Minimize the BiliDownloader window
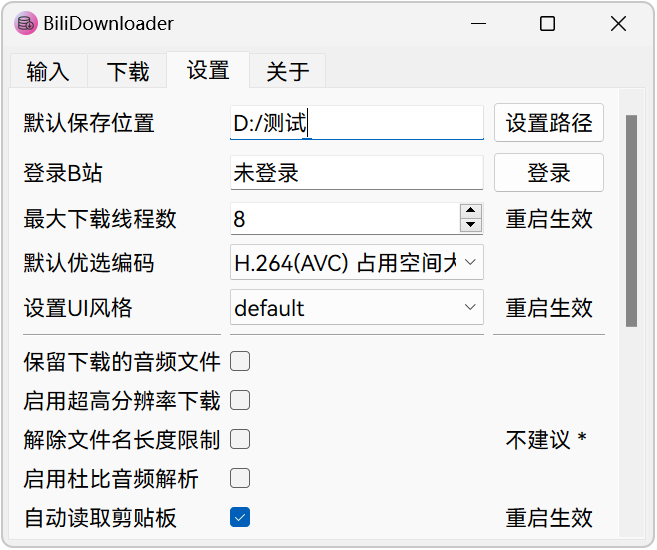Viewport: 657px width, 550px height. point(478,23)
